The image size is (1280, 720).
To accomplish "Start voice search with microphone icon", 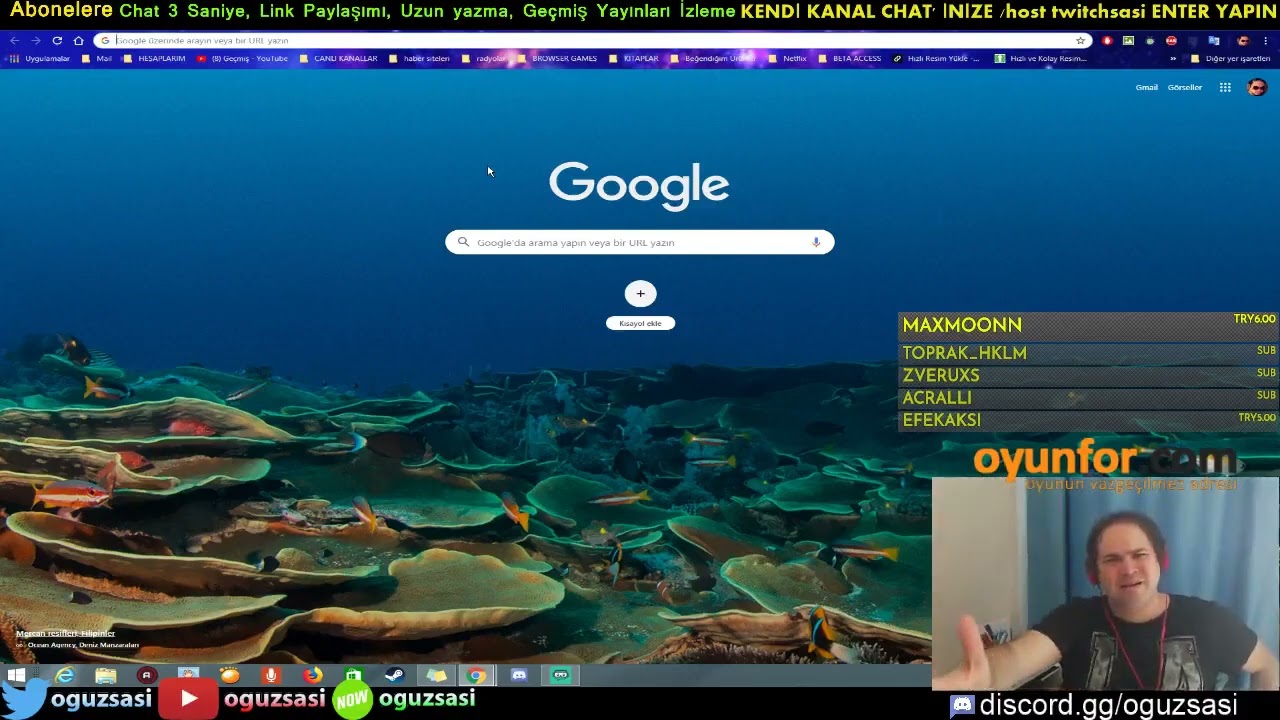I will [816, 242].
